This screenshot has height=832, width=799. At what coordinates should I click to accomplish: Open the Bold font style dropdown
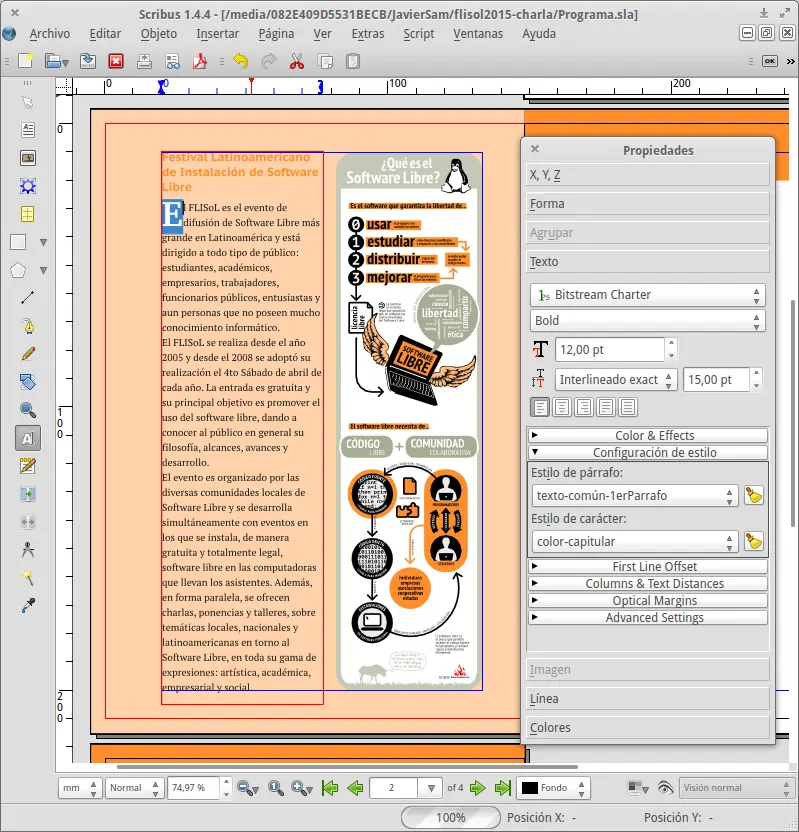click(x=647, y=320)
